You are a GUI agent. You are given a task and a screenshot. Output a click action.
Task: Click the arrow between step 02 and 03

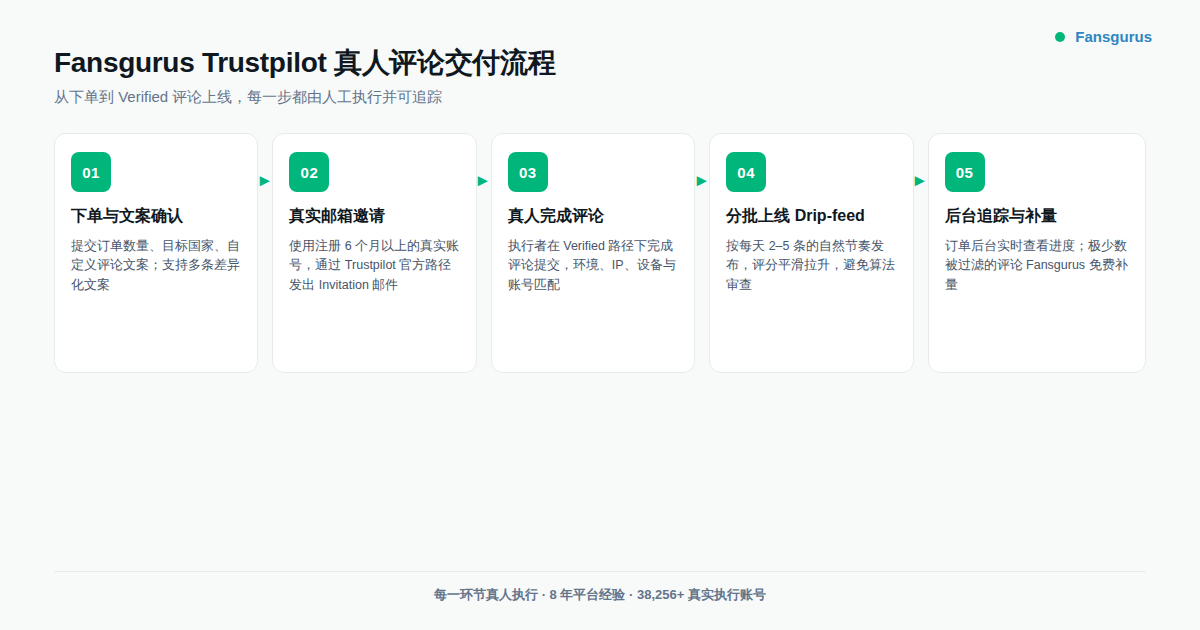(483, 182)
